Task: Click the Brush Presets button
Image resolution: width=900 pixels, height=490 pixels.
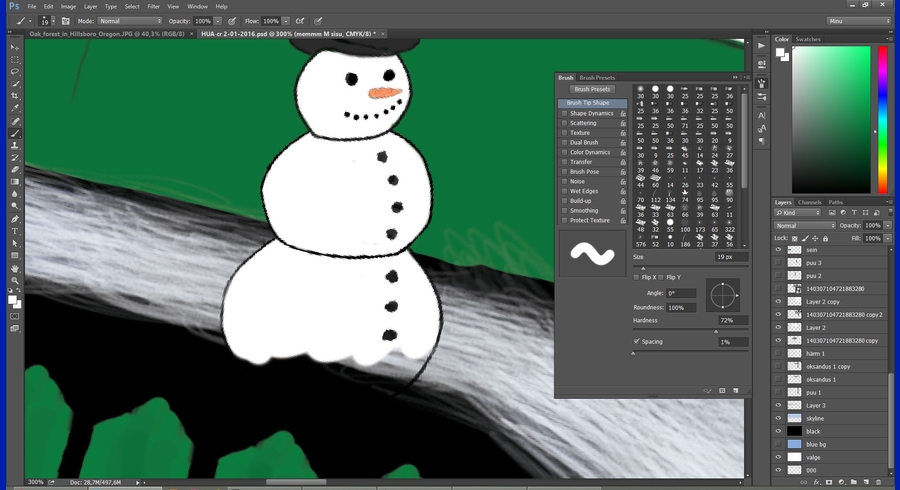Action: [x=592, y=90]
